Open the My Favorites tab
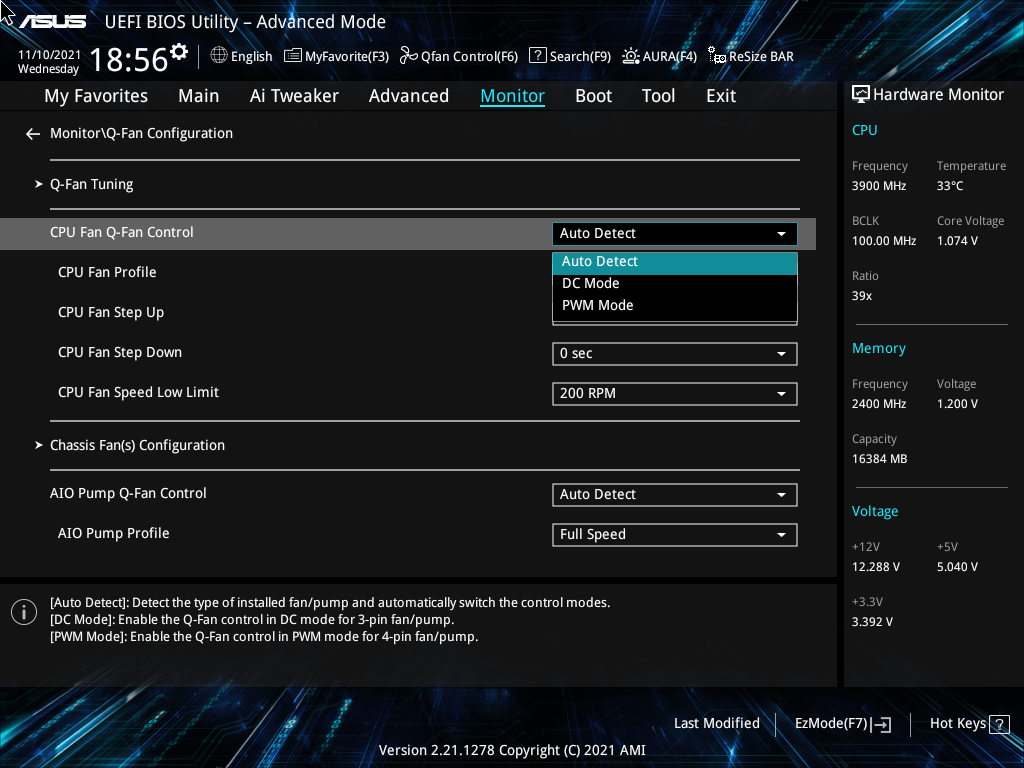This screenshot has height=768, width=1024. click(x=96, y=96)
